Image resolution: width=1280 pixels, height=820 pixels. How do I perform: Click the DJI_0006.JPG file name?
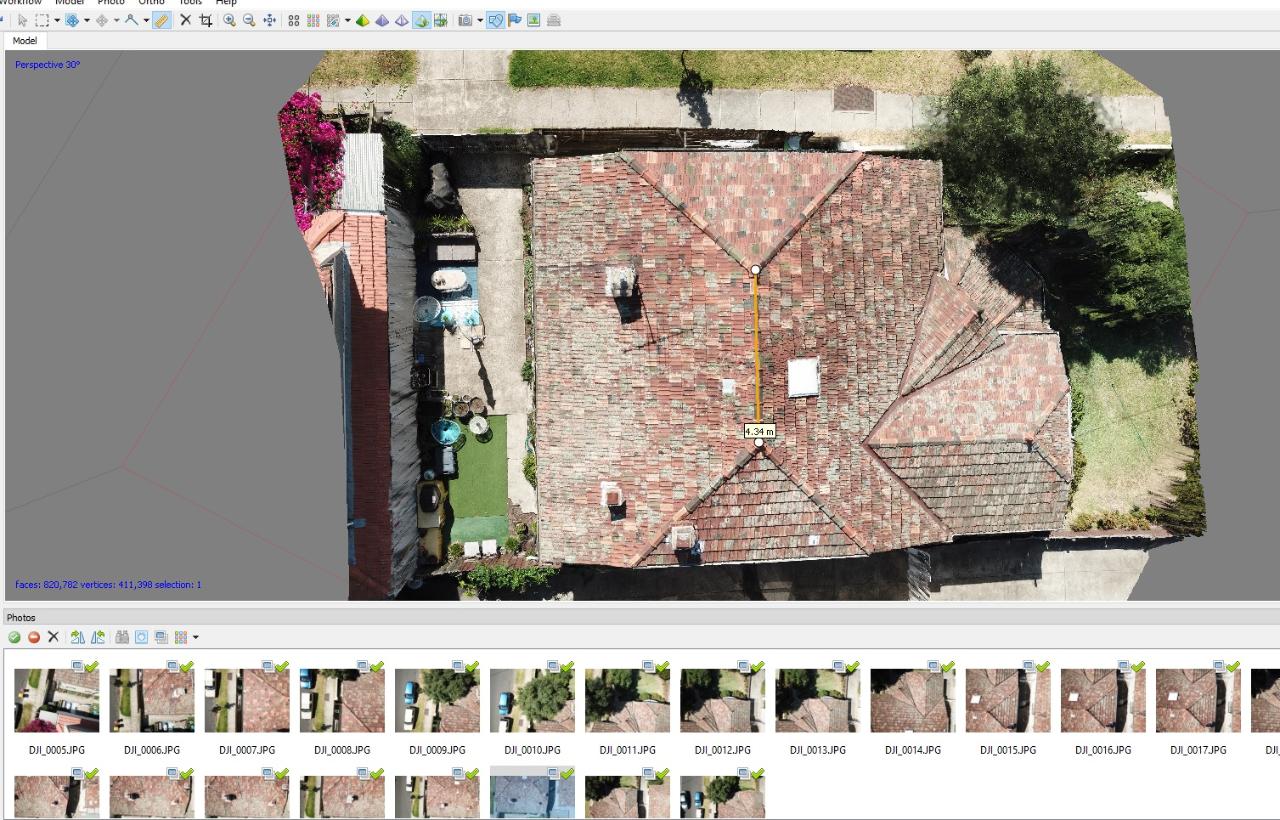152,750
